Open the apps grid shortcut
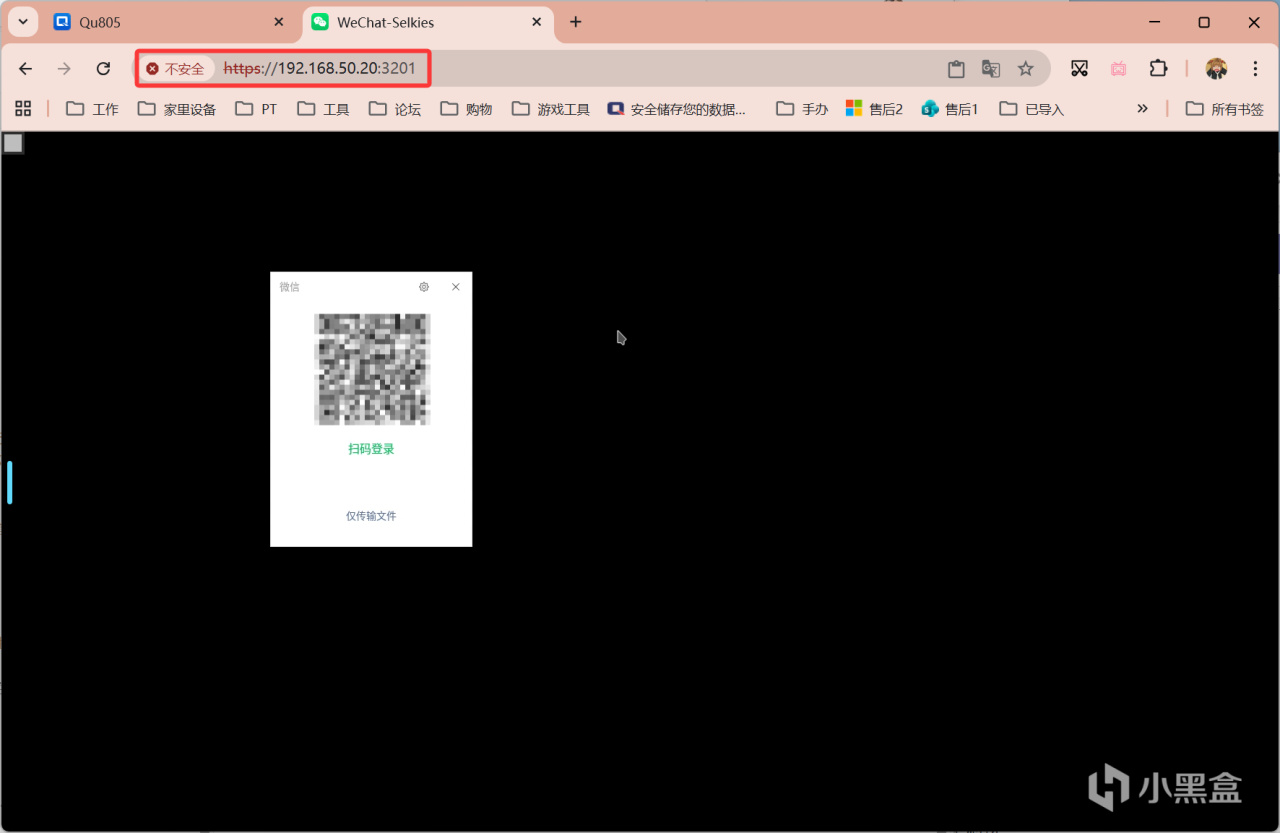This screenshot has width=1280, height=833. 23,109
